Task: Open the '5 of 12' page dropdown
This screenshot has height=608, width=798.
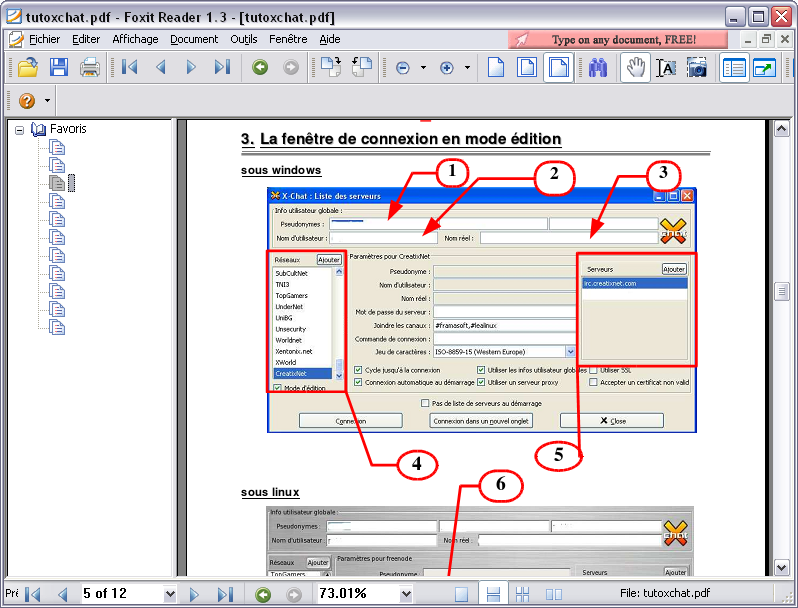Action: pos(170,594)
